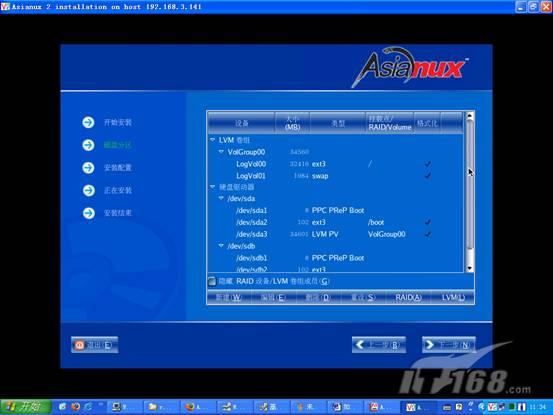Click the RAID(A) button
Screen dimensions: 553x415
pyautogui.click(x=408, y=298)
